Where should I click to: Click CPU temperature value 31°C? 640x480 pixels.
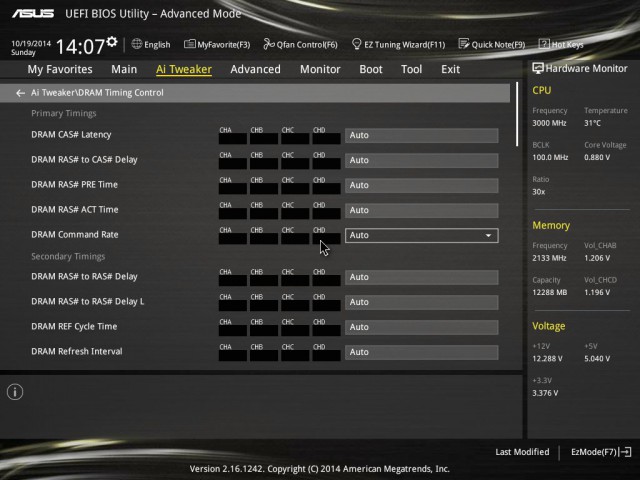pyautogui.click(x=592, y=123)
